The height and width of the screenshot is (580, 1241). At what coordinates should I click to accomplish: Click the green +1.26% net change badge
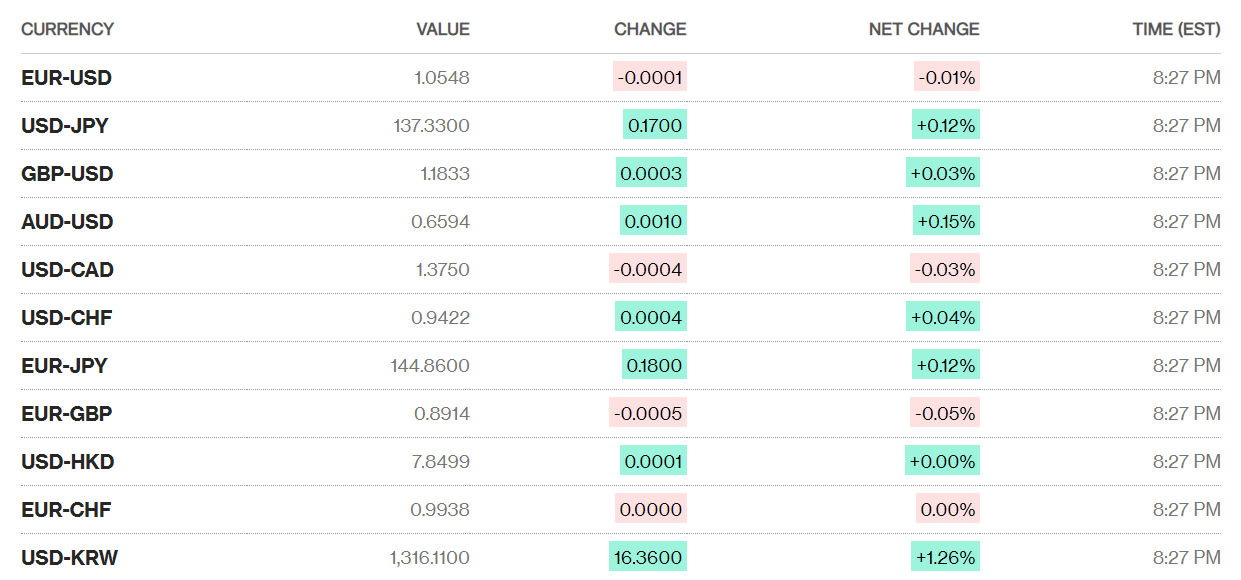(x=943, y=557)
